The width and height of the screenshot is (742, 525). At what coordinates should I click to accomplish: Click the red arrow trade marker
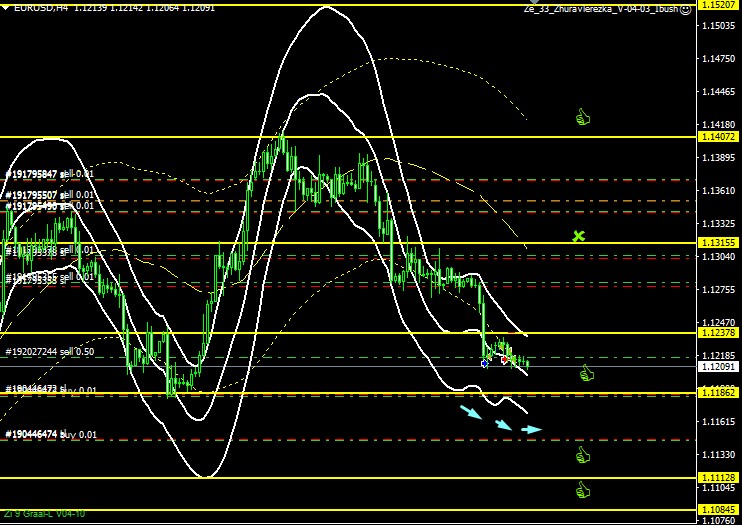coord(504,359)
